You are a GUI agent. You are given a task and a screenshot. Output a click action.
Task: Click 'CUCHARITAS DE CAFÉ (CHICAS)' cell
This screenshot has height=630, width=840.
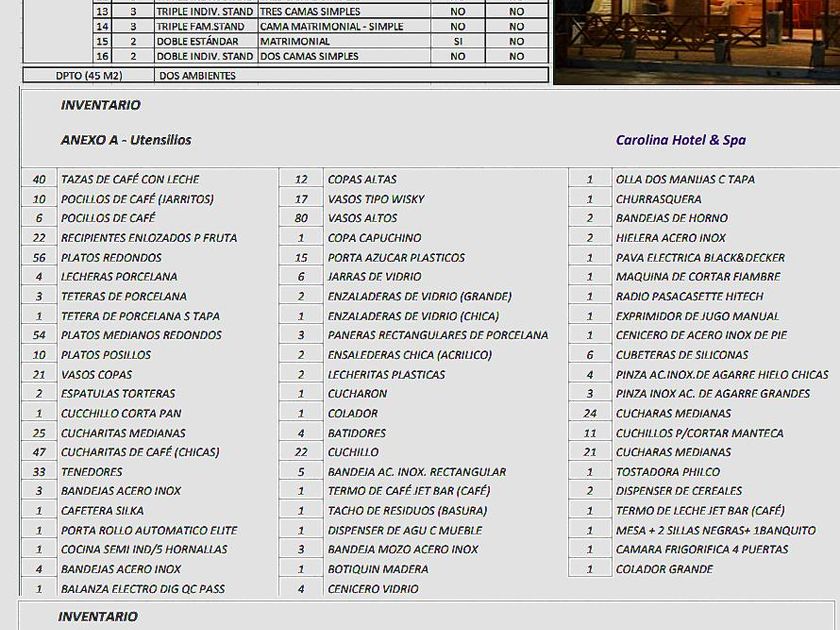(x=140, y=452)
